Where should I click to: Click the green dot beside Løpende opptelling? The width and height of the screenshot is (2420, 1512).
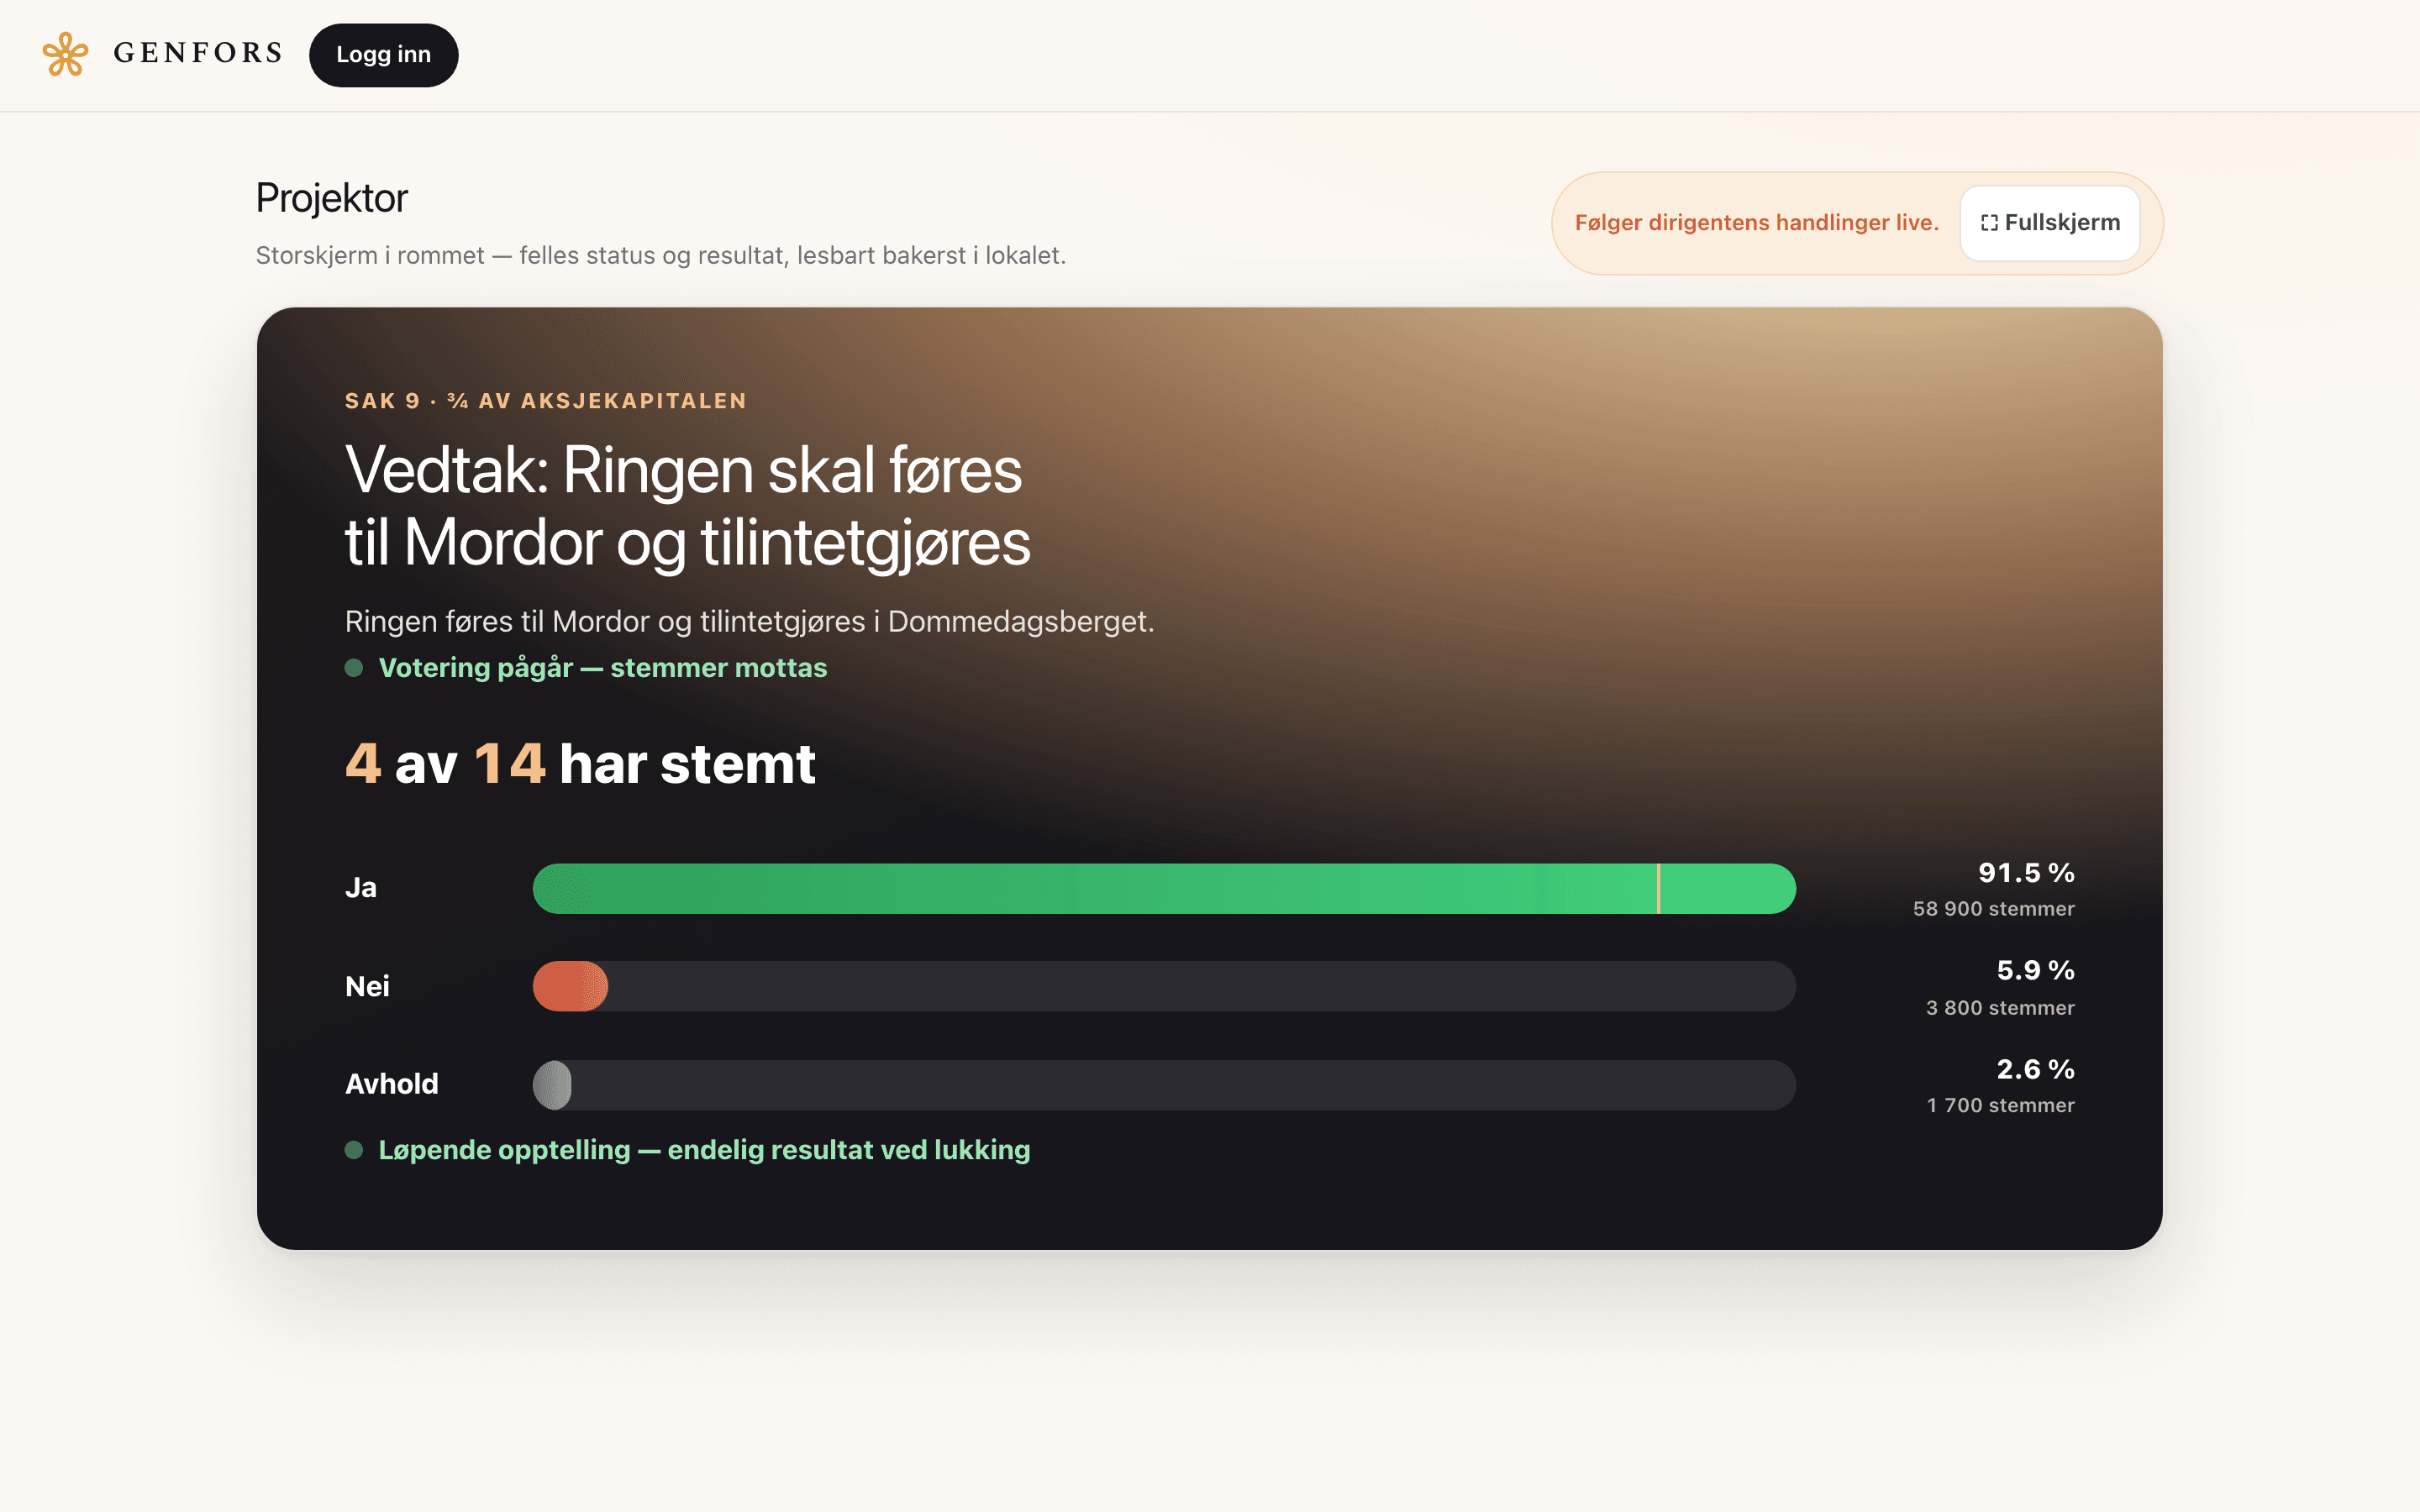(354, 1150)
